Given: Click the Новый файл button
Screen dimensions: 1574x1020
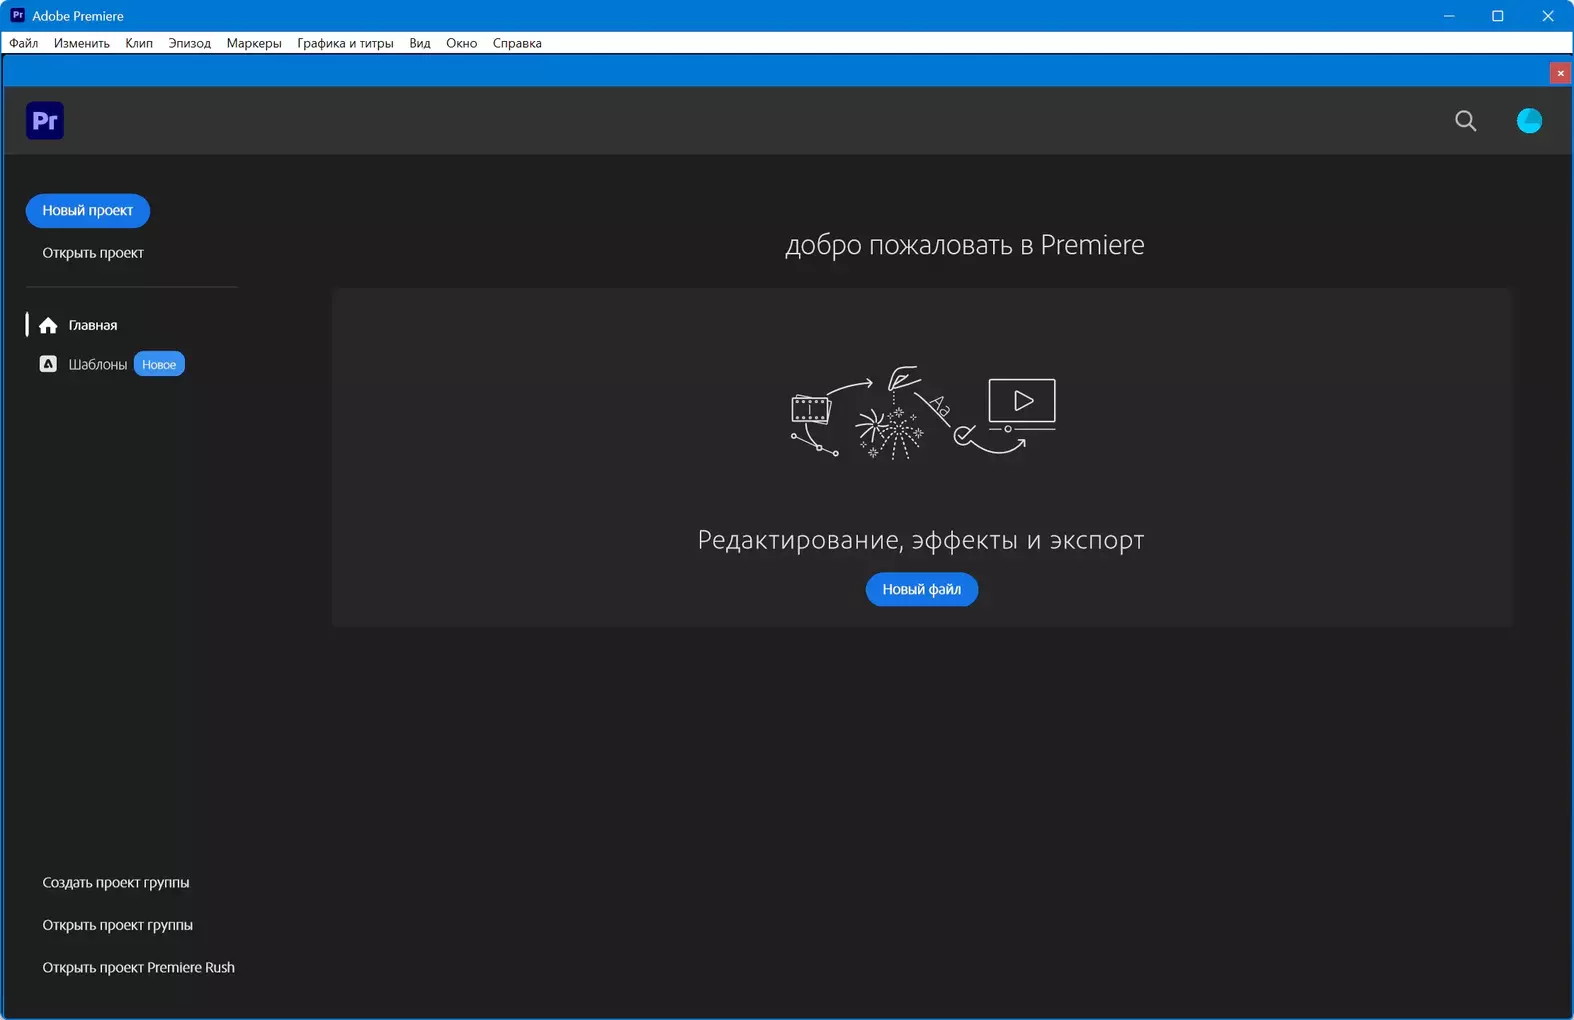Looking at the screenshot, I should 922,589.
